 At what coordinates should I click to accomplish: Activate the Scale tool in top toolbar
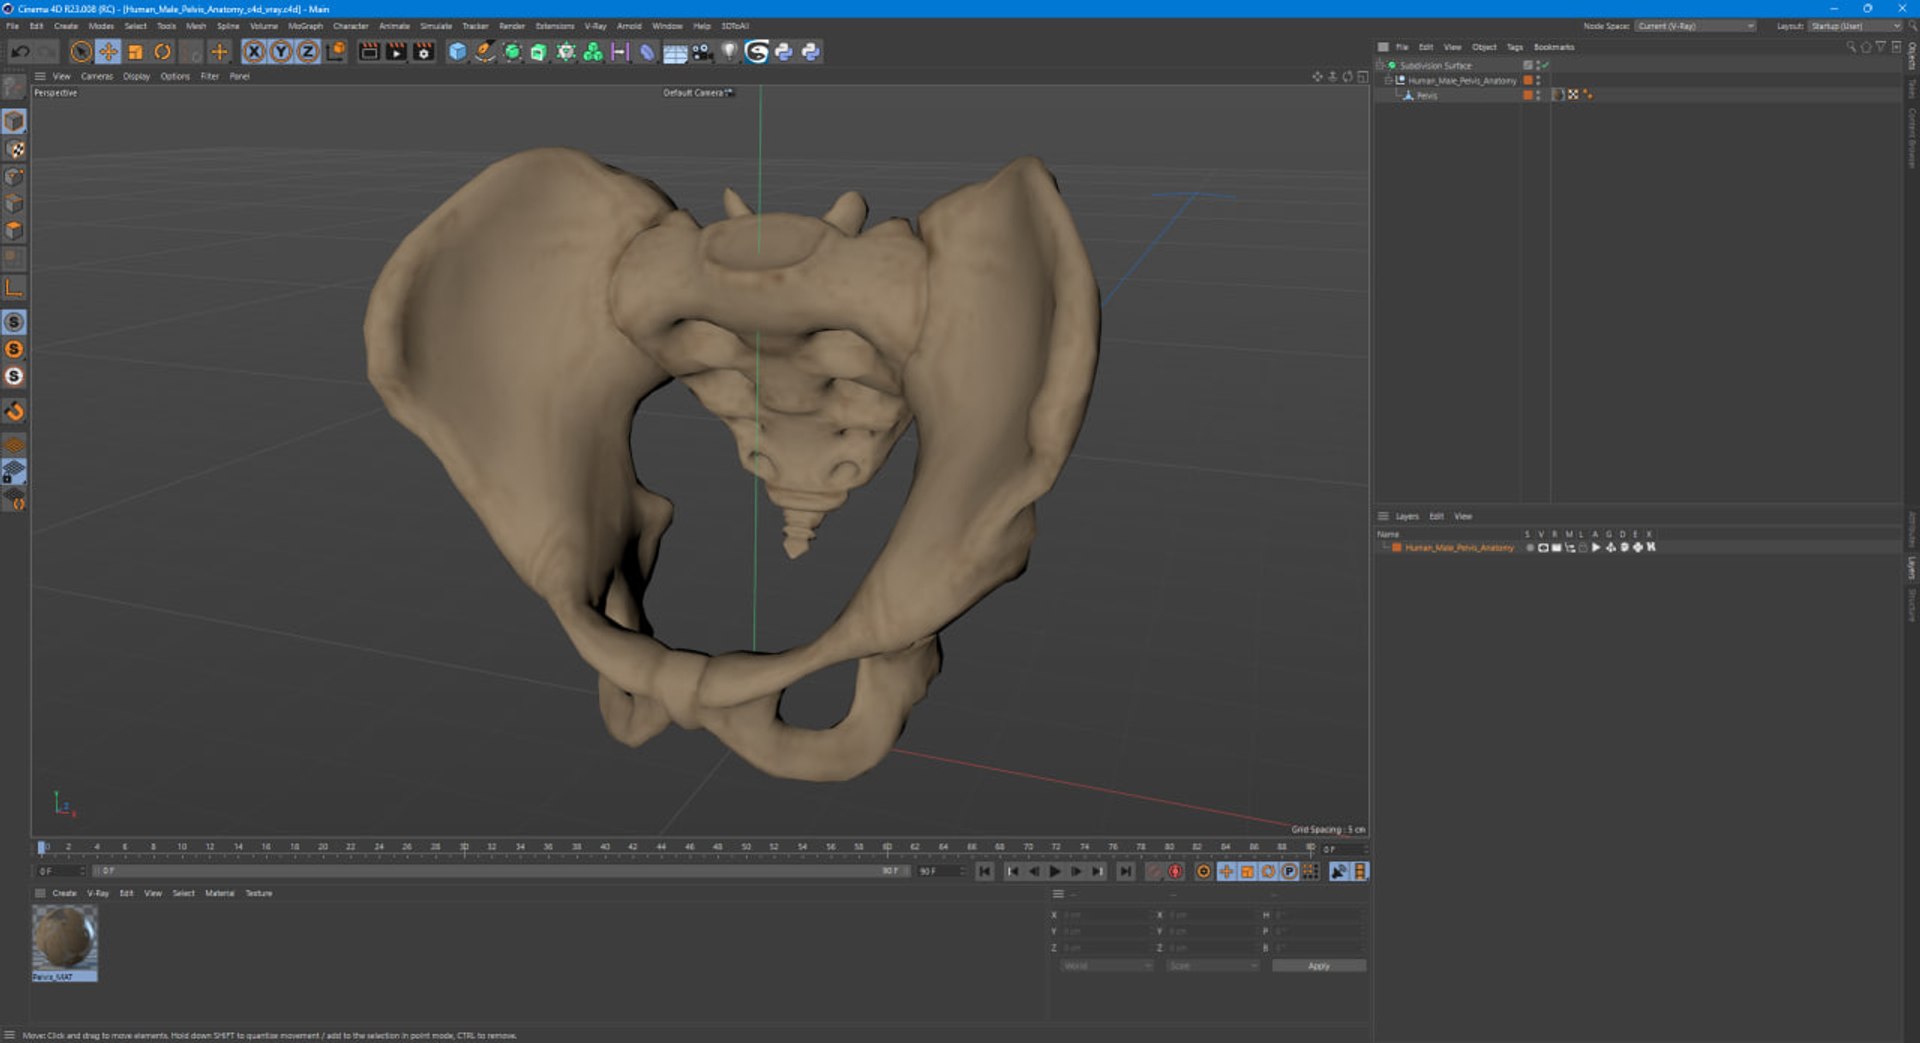pyautogui.click(x=135, y=52)
